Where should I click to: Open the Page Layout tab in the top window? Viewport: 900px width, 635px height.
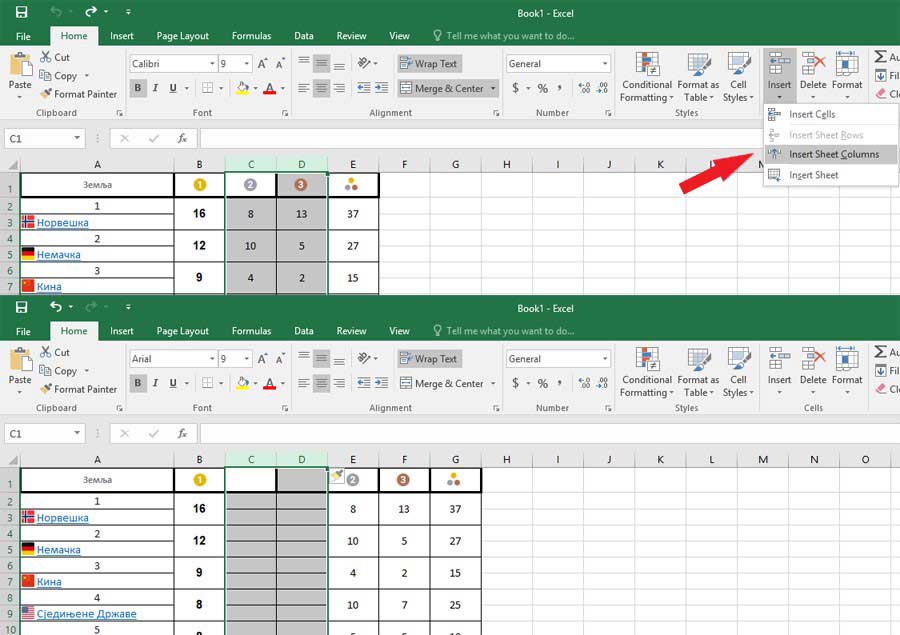tap(183, 36)
